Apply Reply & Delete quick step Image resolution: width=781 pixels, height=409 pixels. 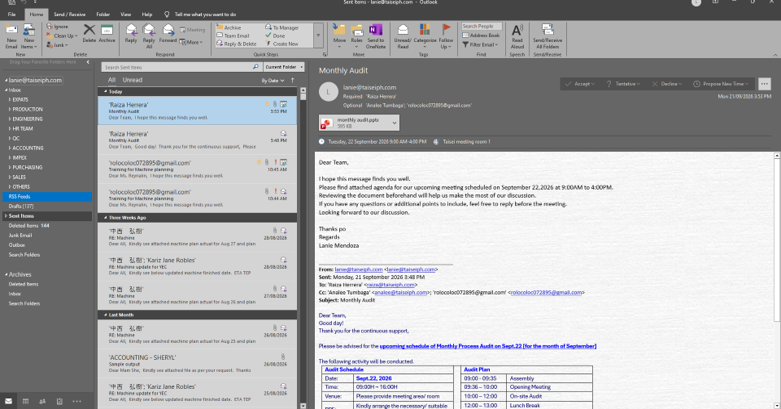pos(236,44)
